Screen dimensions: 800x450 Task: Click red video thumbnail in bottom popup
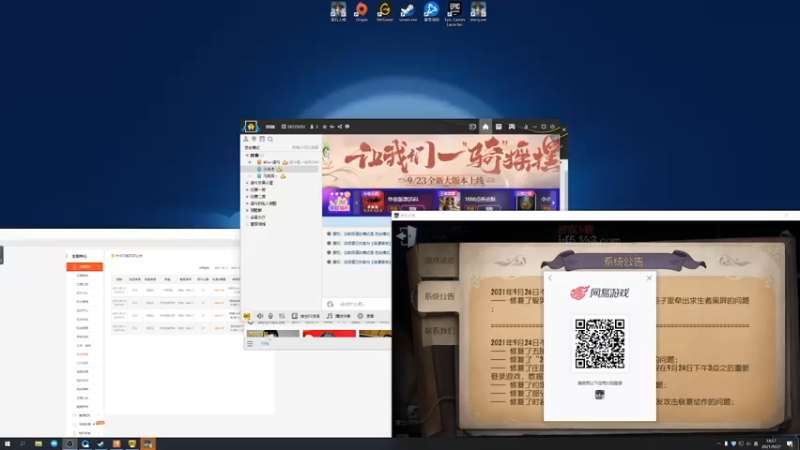[x=329, y=334]
